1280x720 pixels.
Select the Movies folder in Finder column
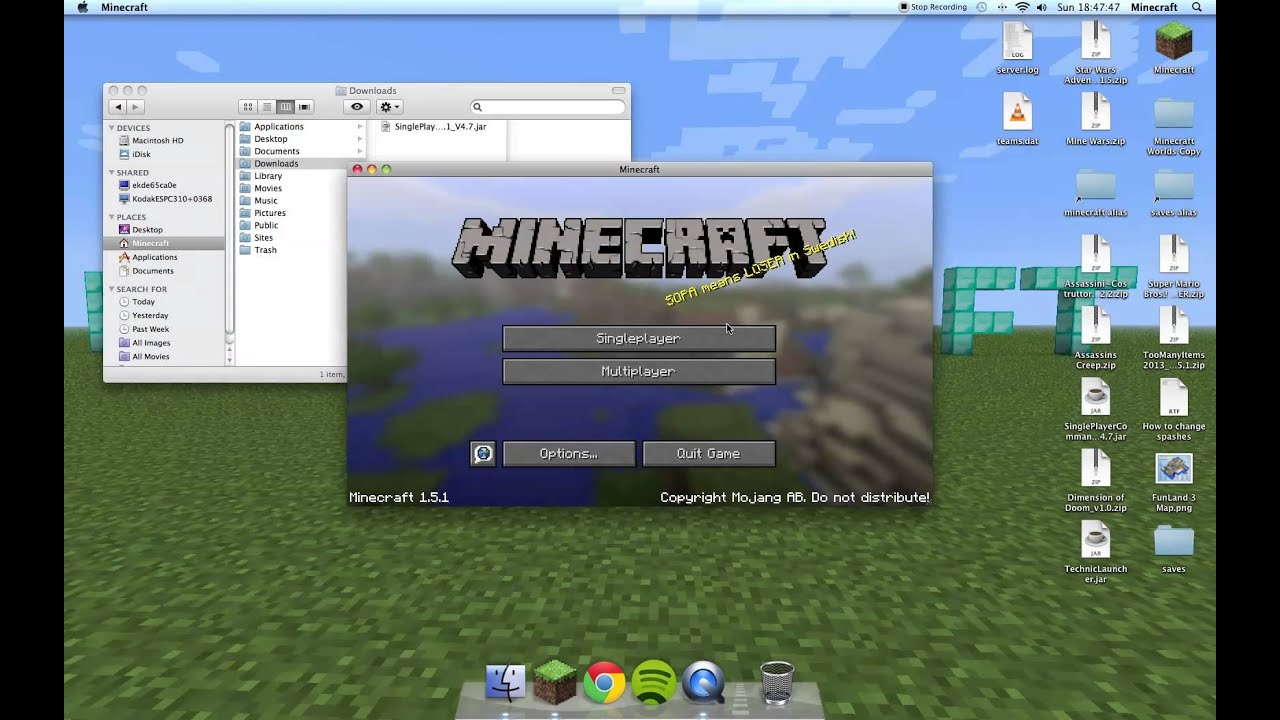260,188
